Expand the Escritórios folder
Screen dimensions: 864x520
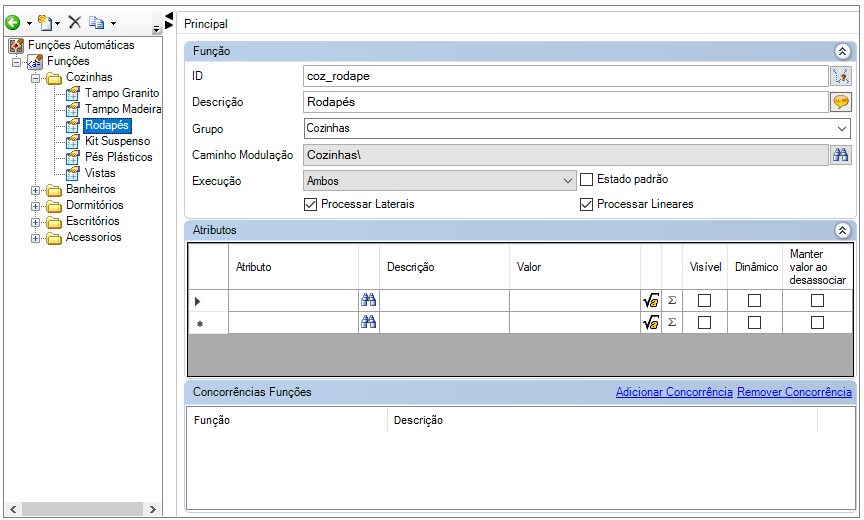click(x=35, y=222)
